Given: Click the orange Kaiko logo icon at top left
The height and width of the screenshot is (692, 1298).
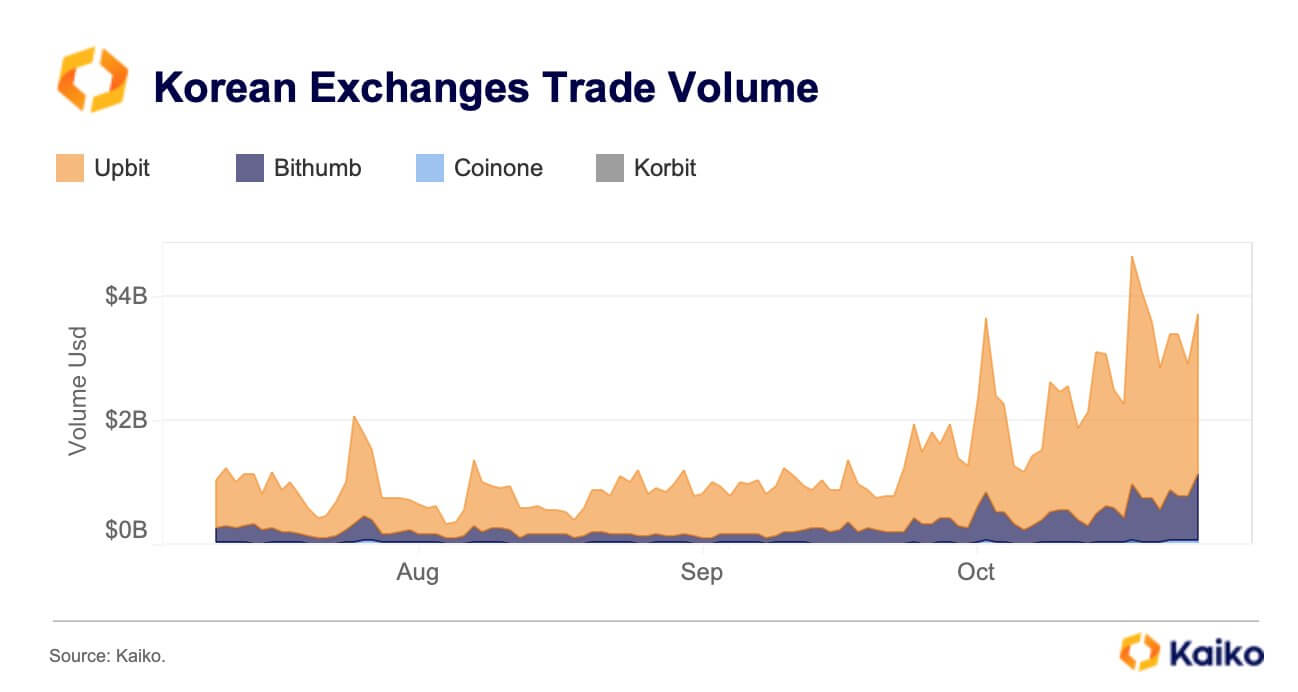Looking at the screenshot, I should [93, 80].
